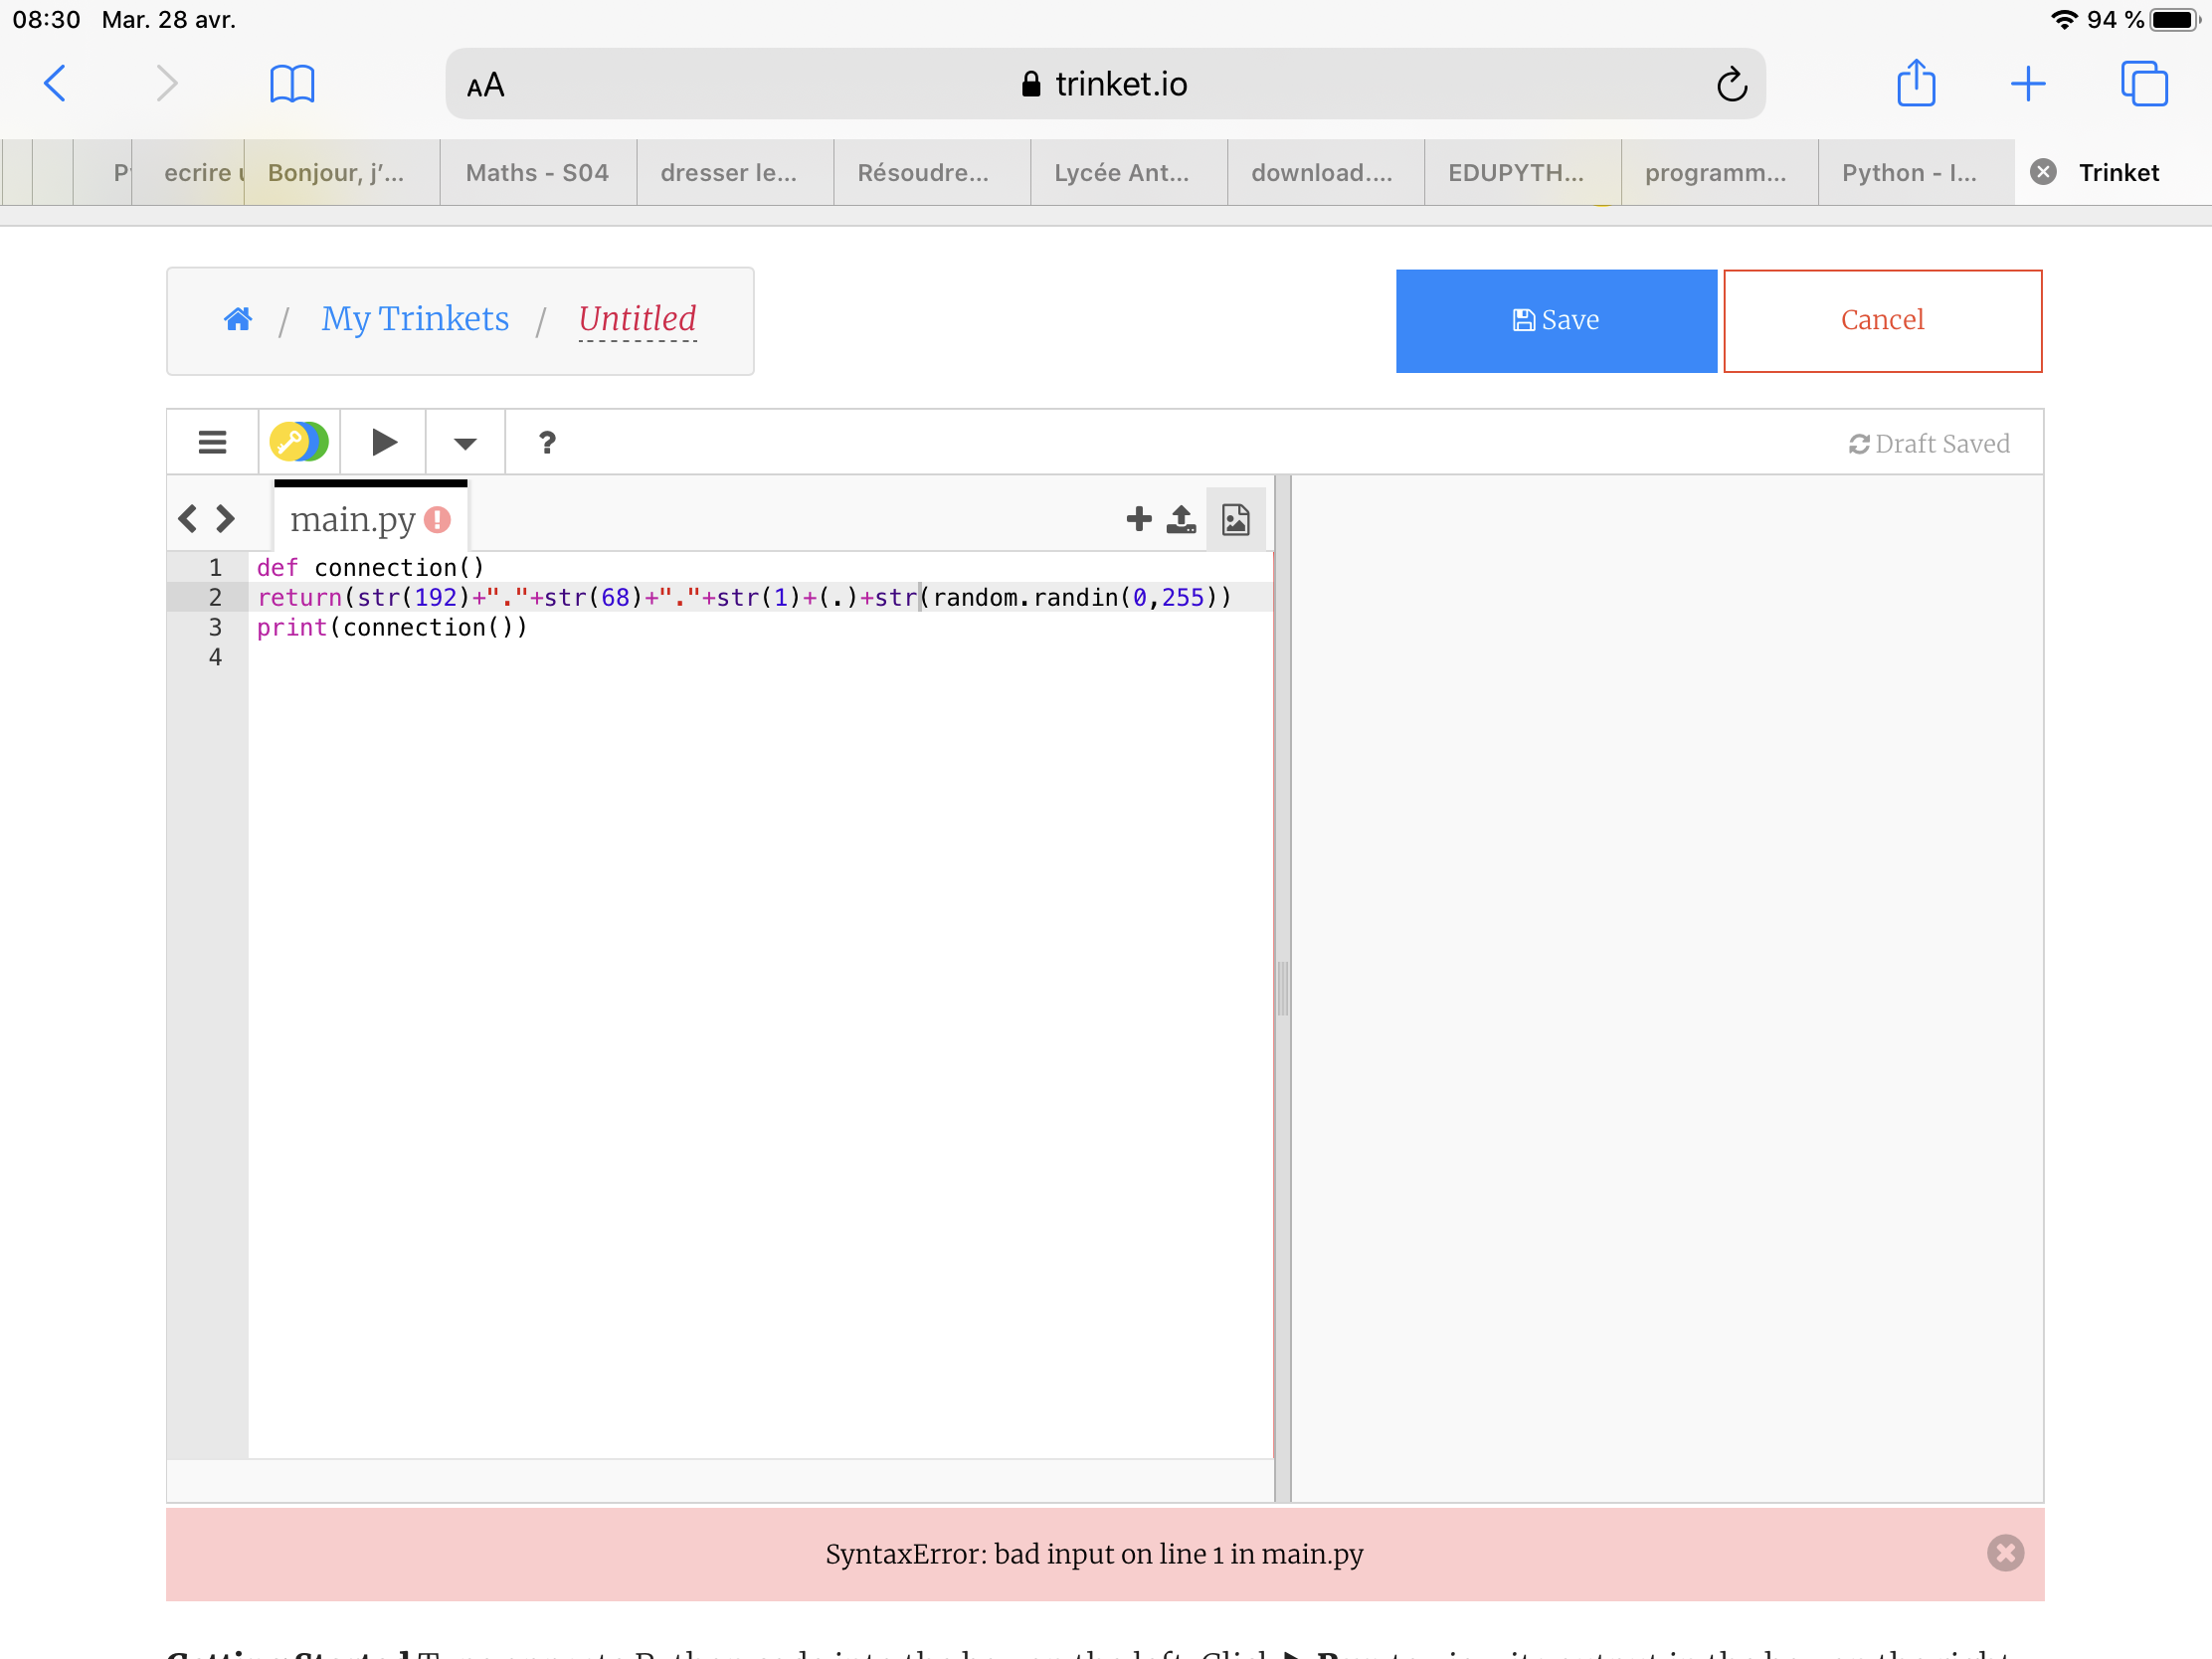Viewport: 2212px width, 1659px height.
Task: Go to the previous file tab arrow
Action: click(187, 519)
